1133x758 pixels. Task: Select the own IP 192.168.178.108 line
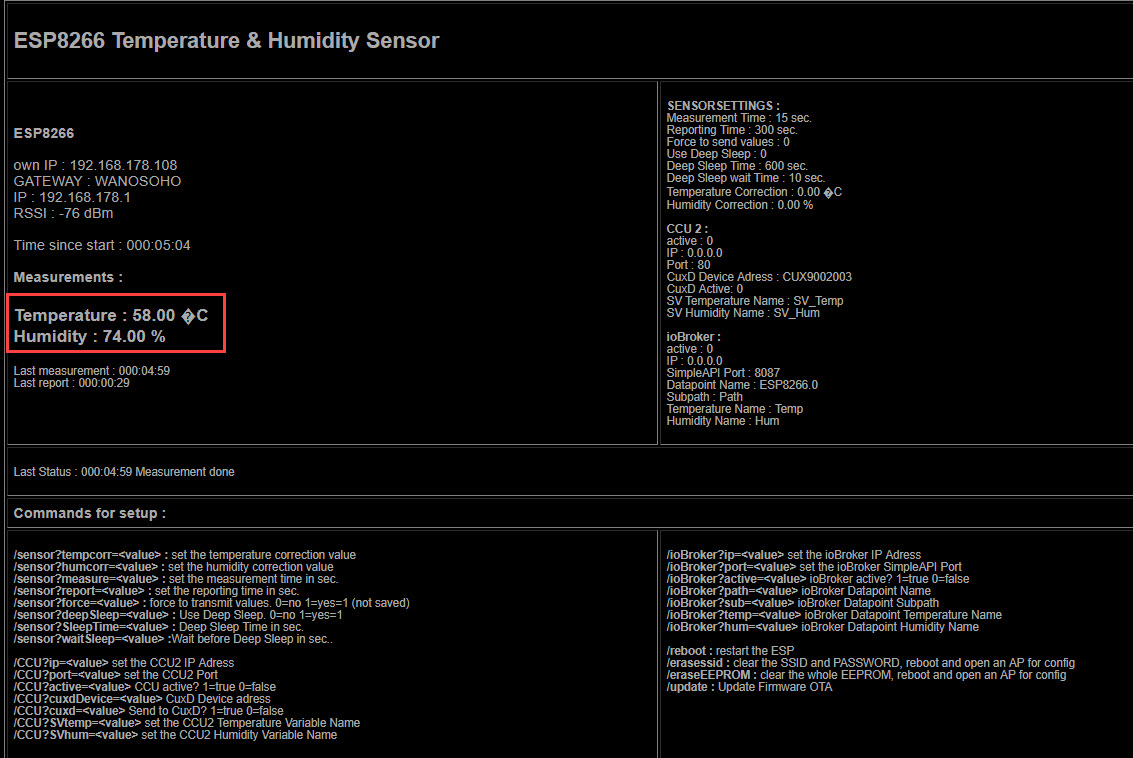point(95,165)
